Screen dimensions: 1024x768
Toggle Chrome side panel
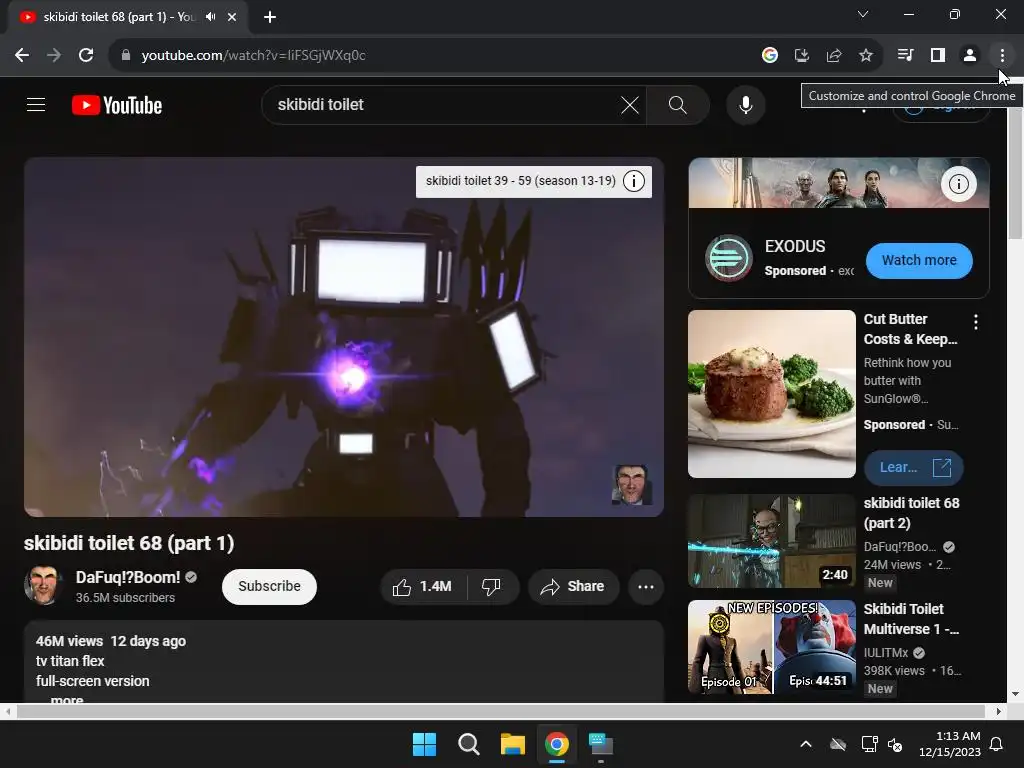[x=938, y=55]
